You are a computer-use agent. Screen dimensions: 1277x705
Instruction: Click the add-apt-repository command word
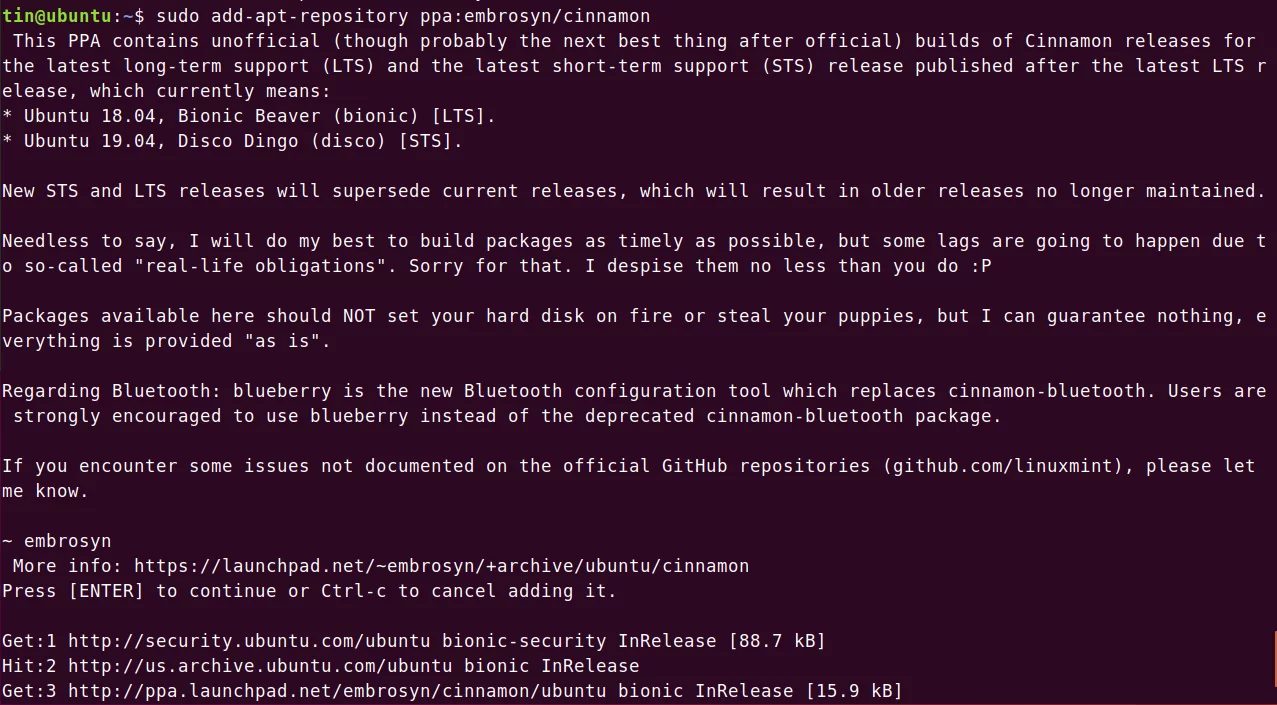click(x=310, y=16)
